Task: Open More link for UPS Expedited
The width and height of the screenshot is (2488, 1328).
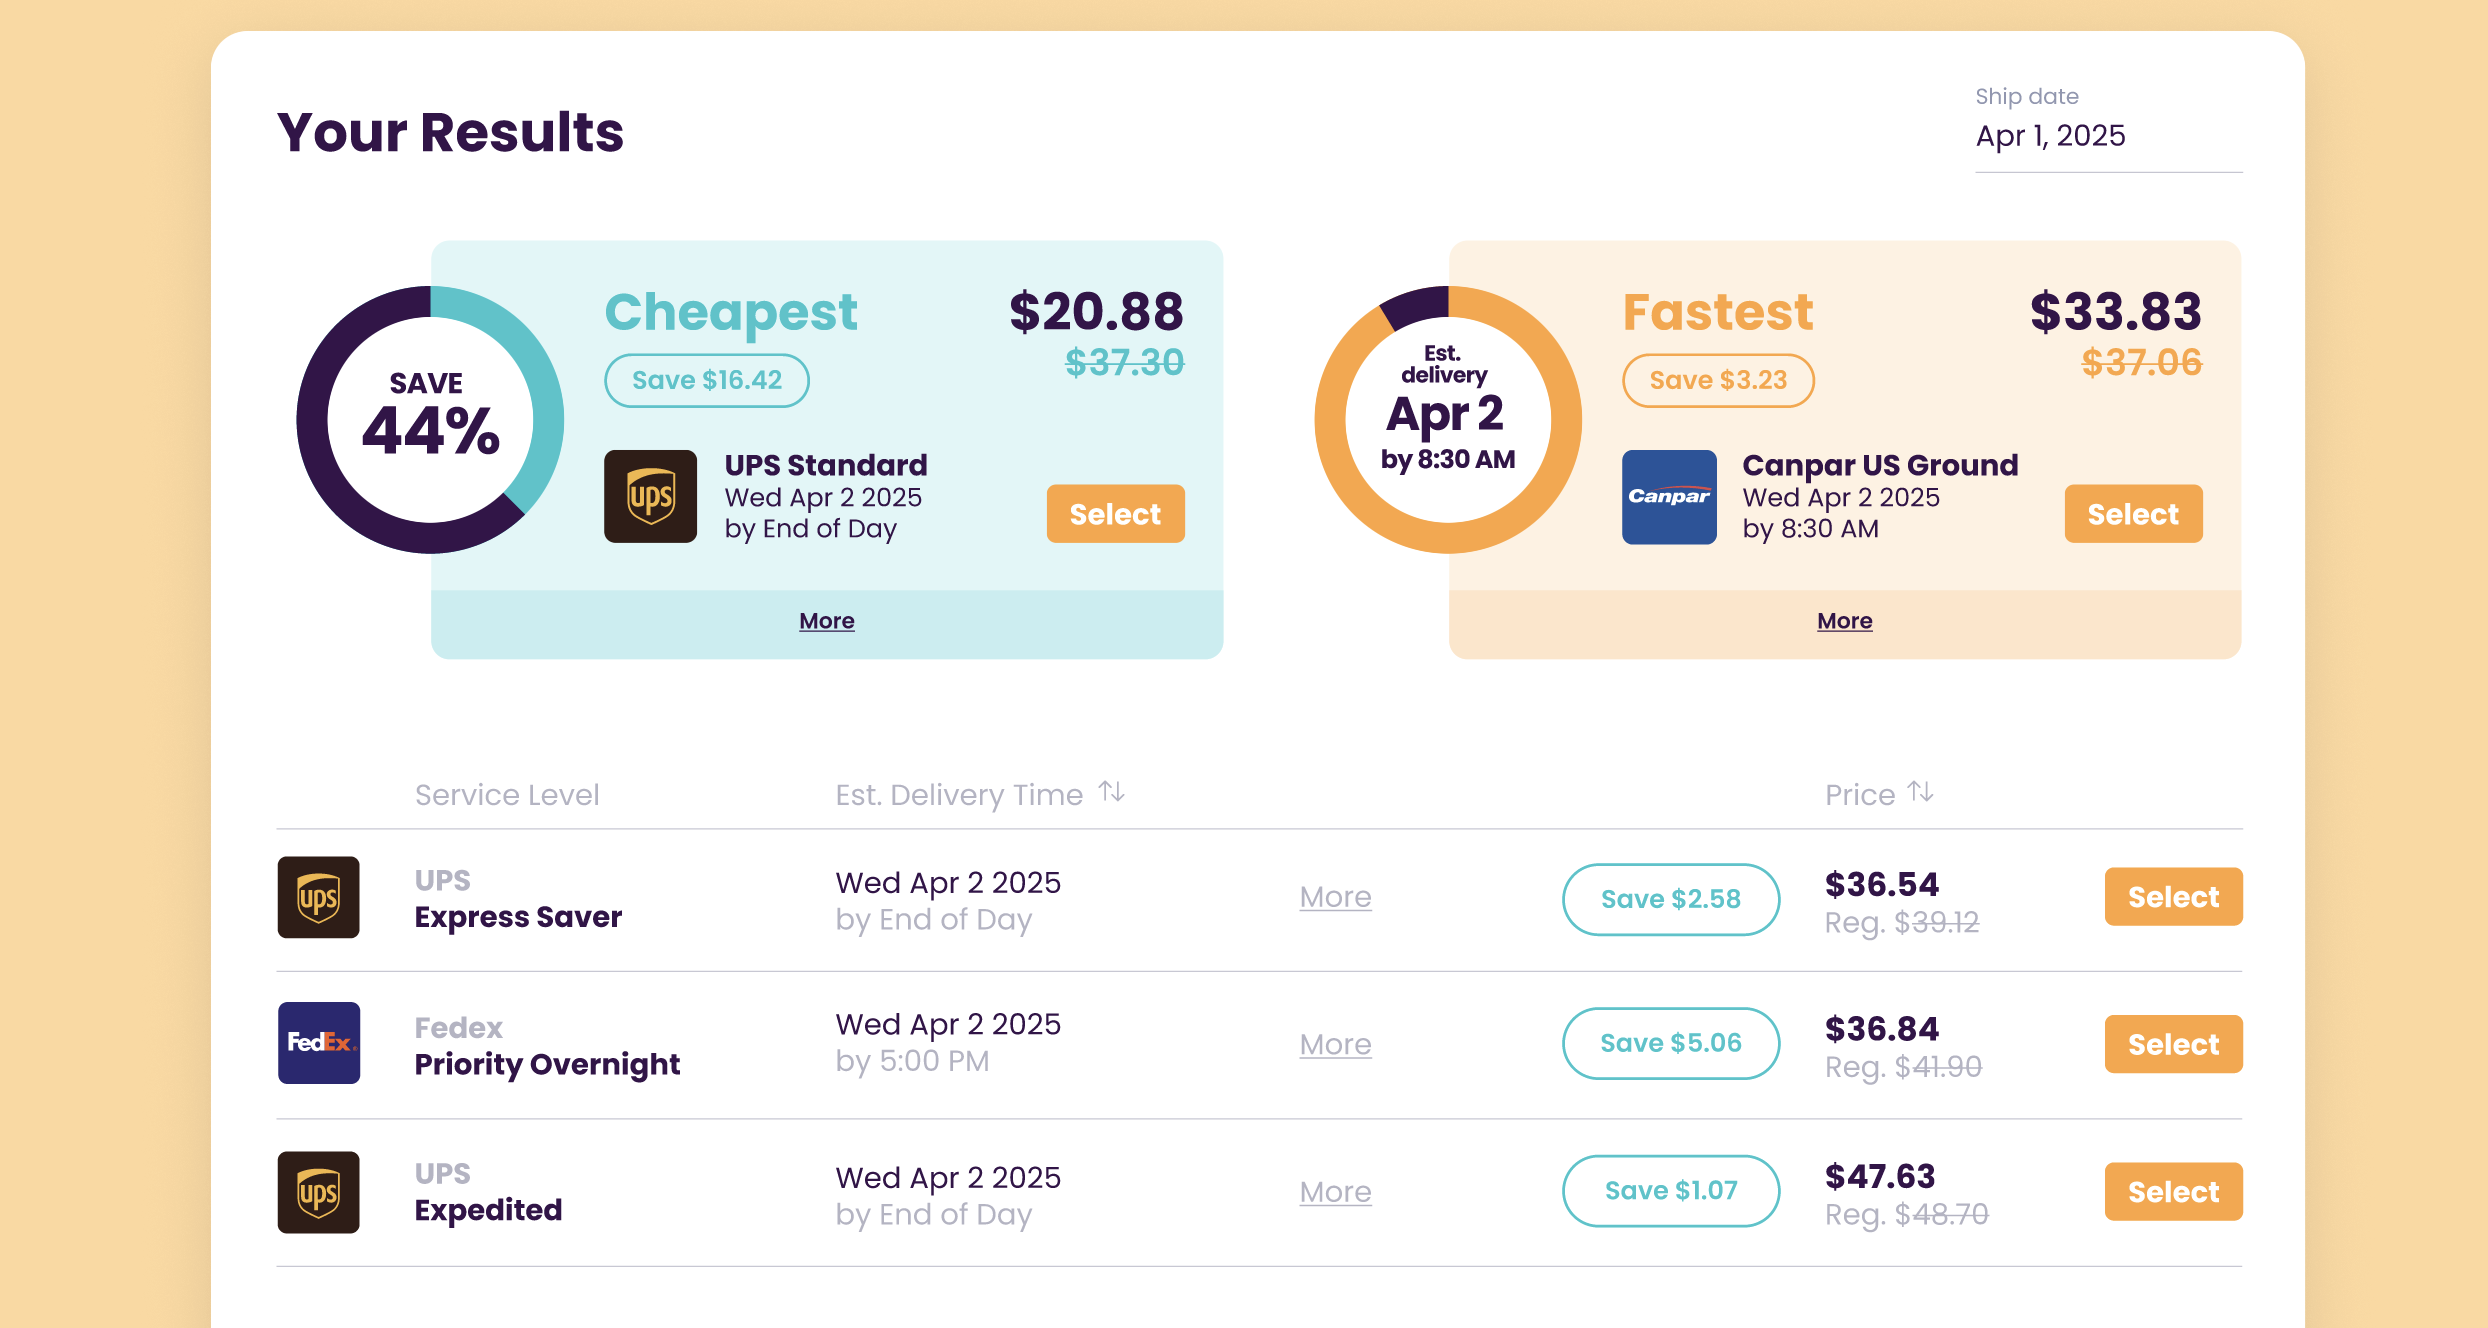Action: [1335, 1192]
